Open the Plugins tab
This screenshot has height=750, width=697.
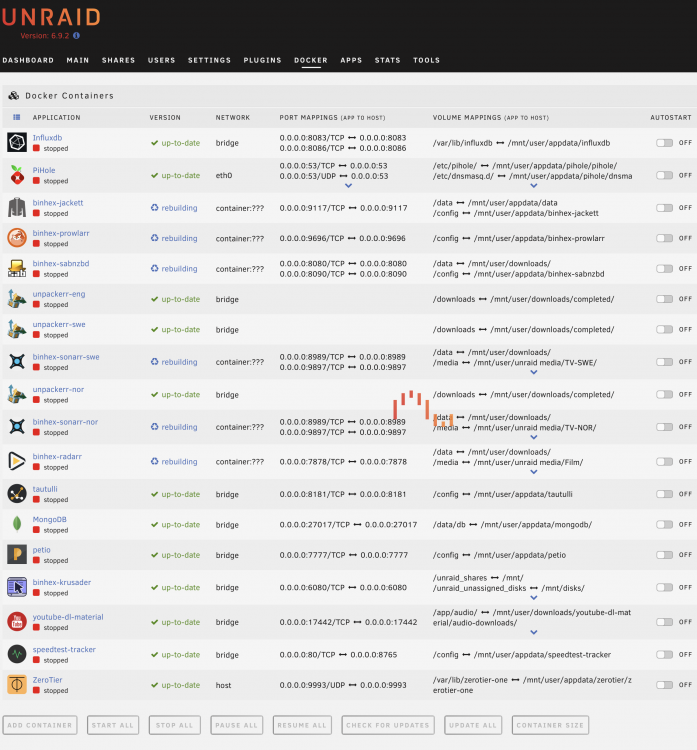(x=263, y=60)
